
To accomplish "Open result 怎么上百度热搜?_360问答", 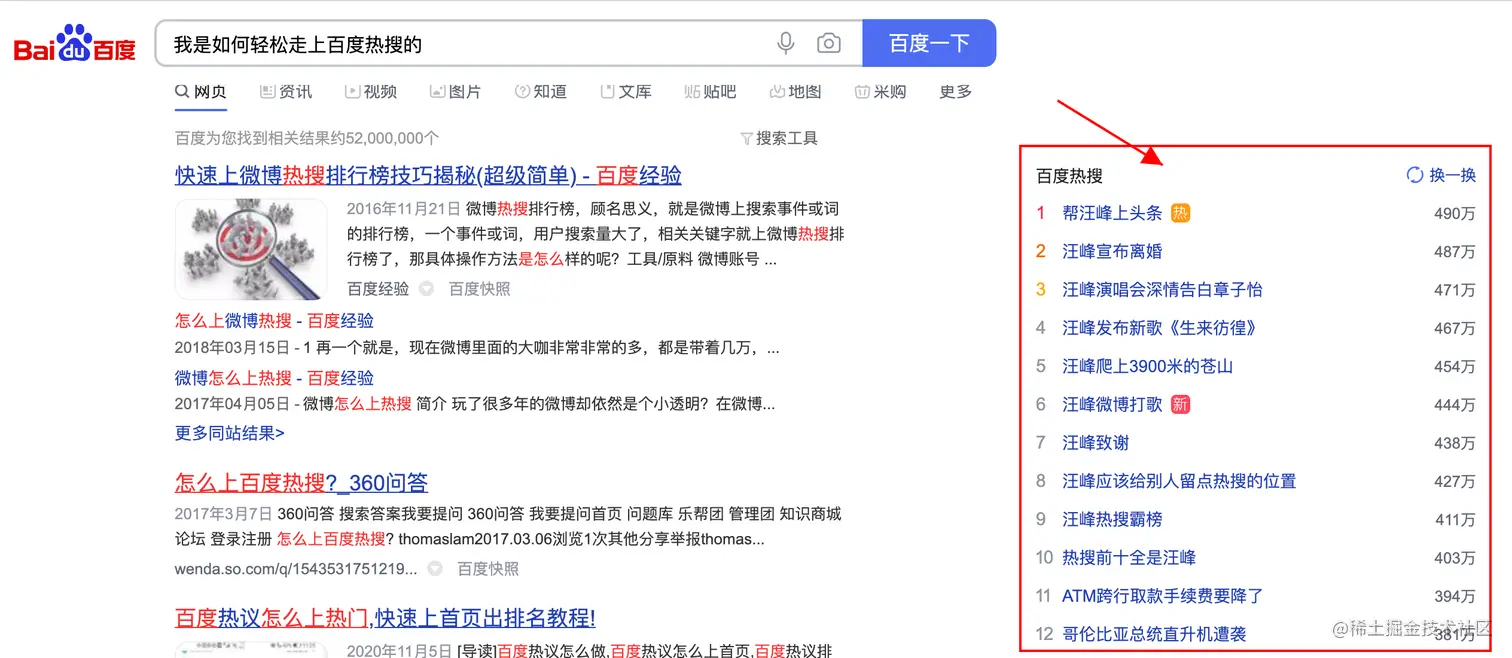I will (x=301, y=483).
